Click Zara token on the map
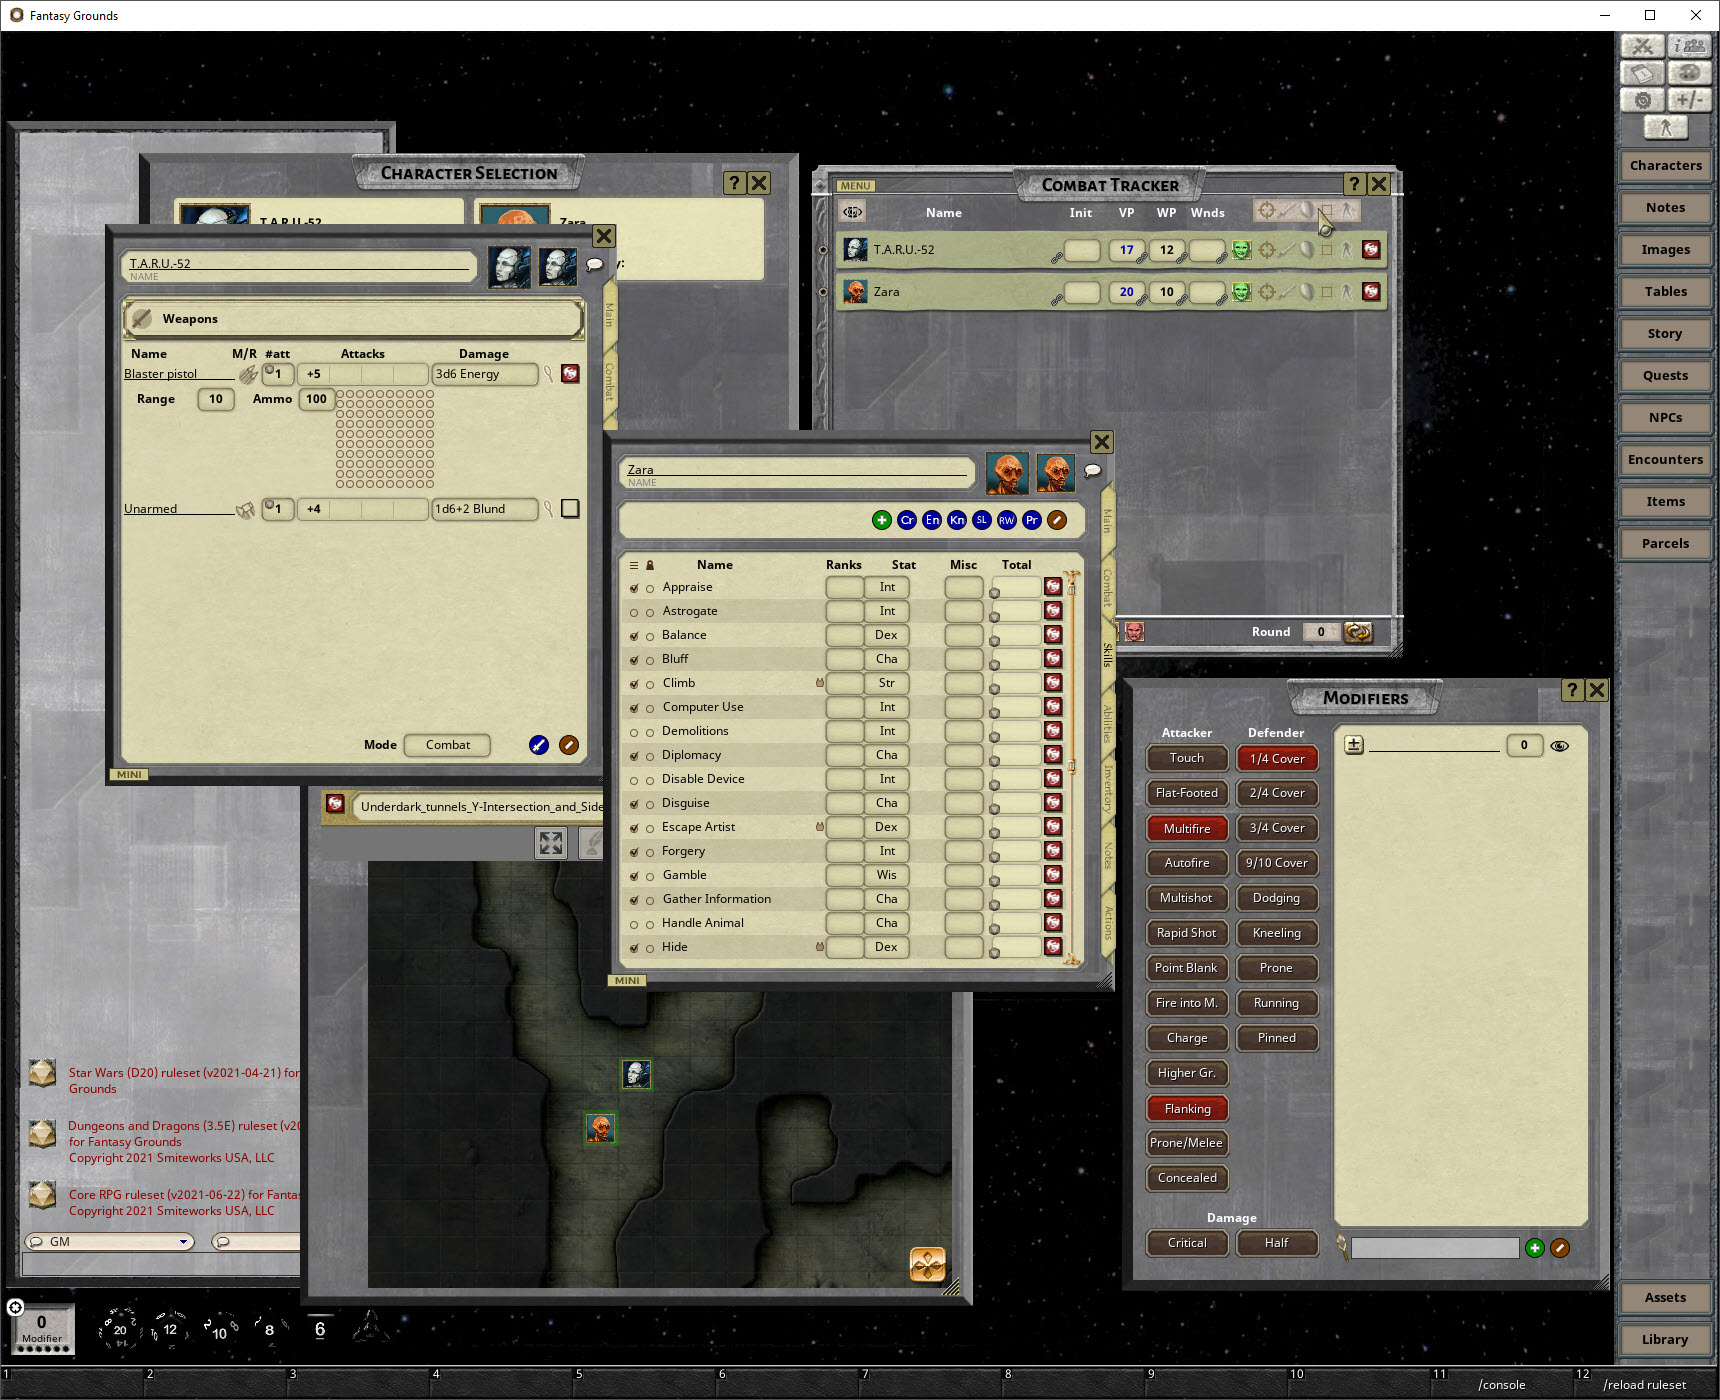 pos(600,1128)
